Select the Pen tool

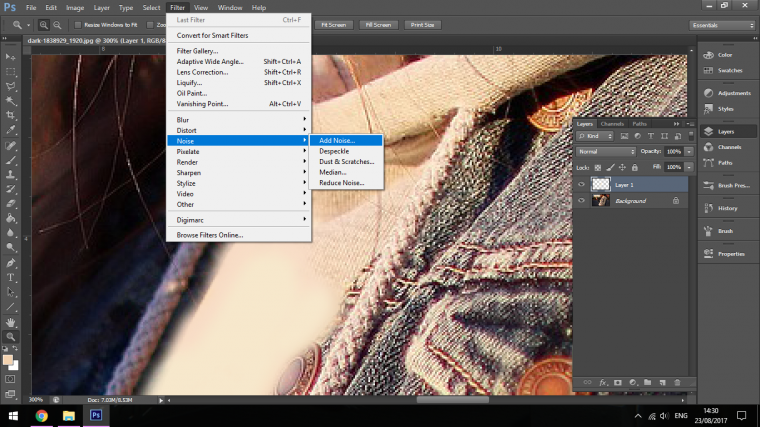[x=10, y=263]
